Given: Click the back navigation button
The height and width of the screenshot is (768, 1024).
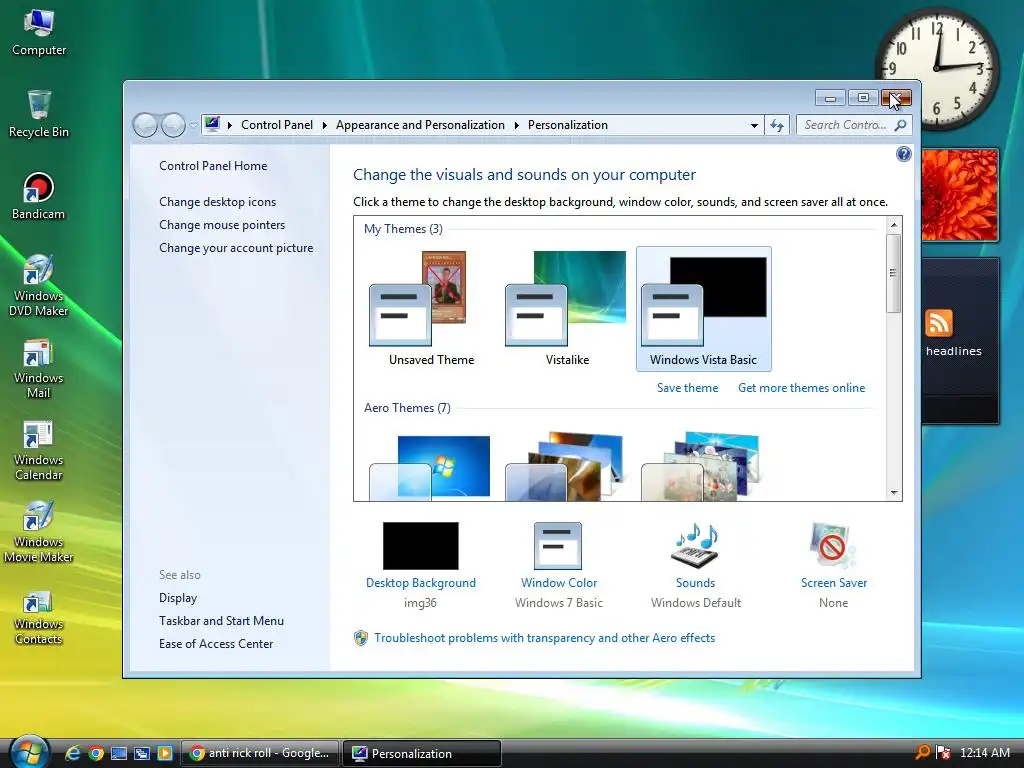Looking at the screenshot, I should click(146, 125).
